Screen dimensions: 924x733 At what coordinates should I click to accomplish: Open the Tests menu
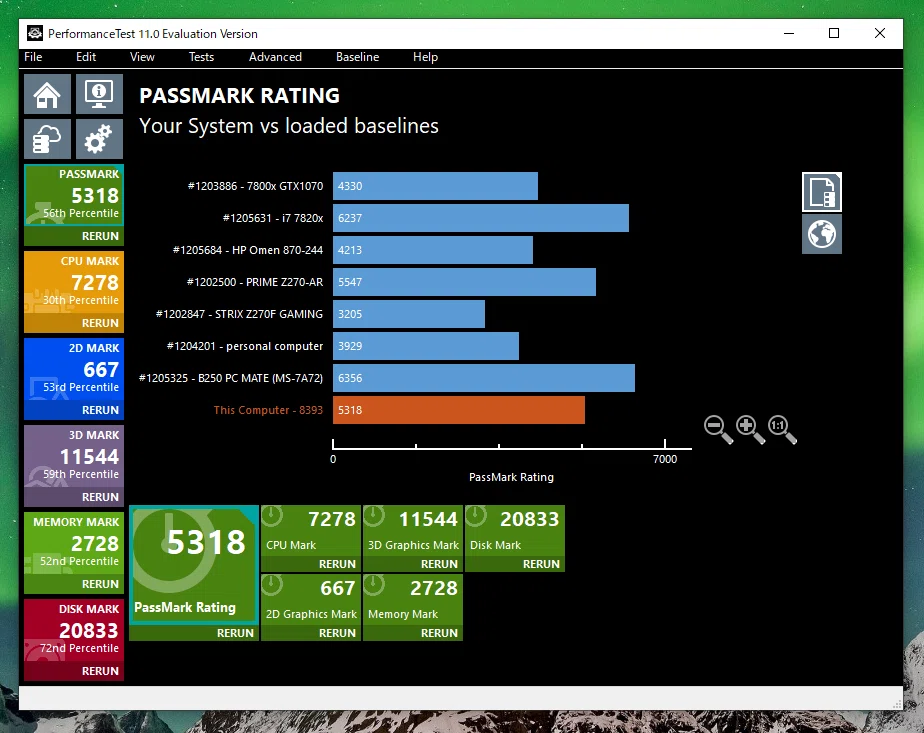pyautogui.click(x=201, y=57)
